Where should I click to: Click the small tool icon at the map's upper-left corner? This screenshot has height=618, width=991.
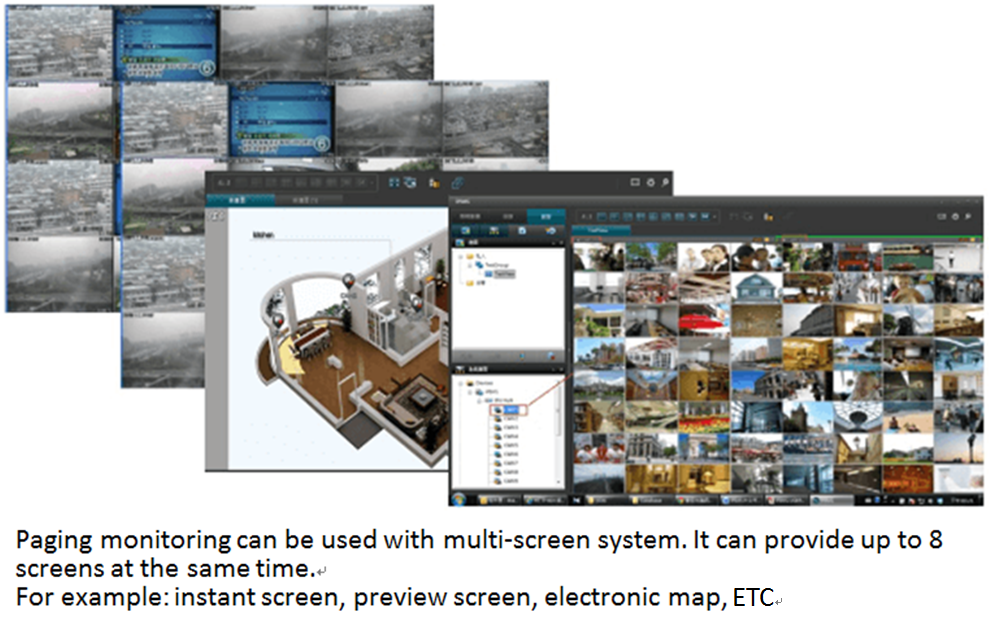coord(217,216)
